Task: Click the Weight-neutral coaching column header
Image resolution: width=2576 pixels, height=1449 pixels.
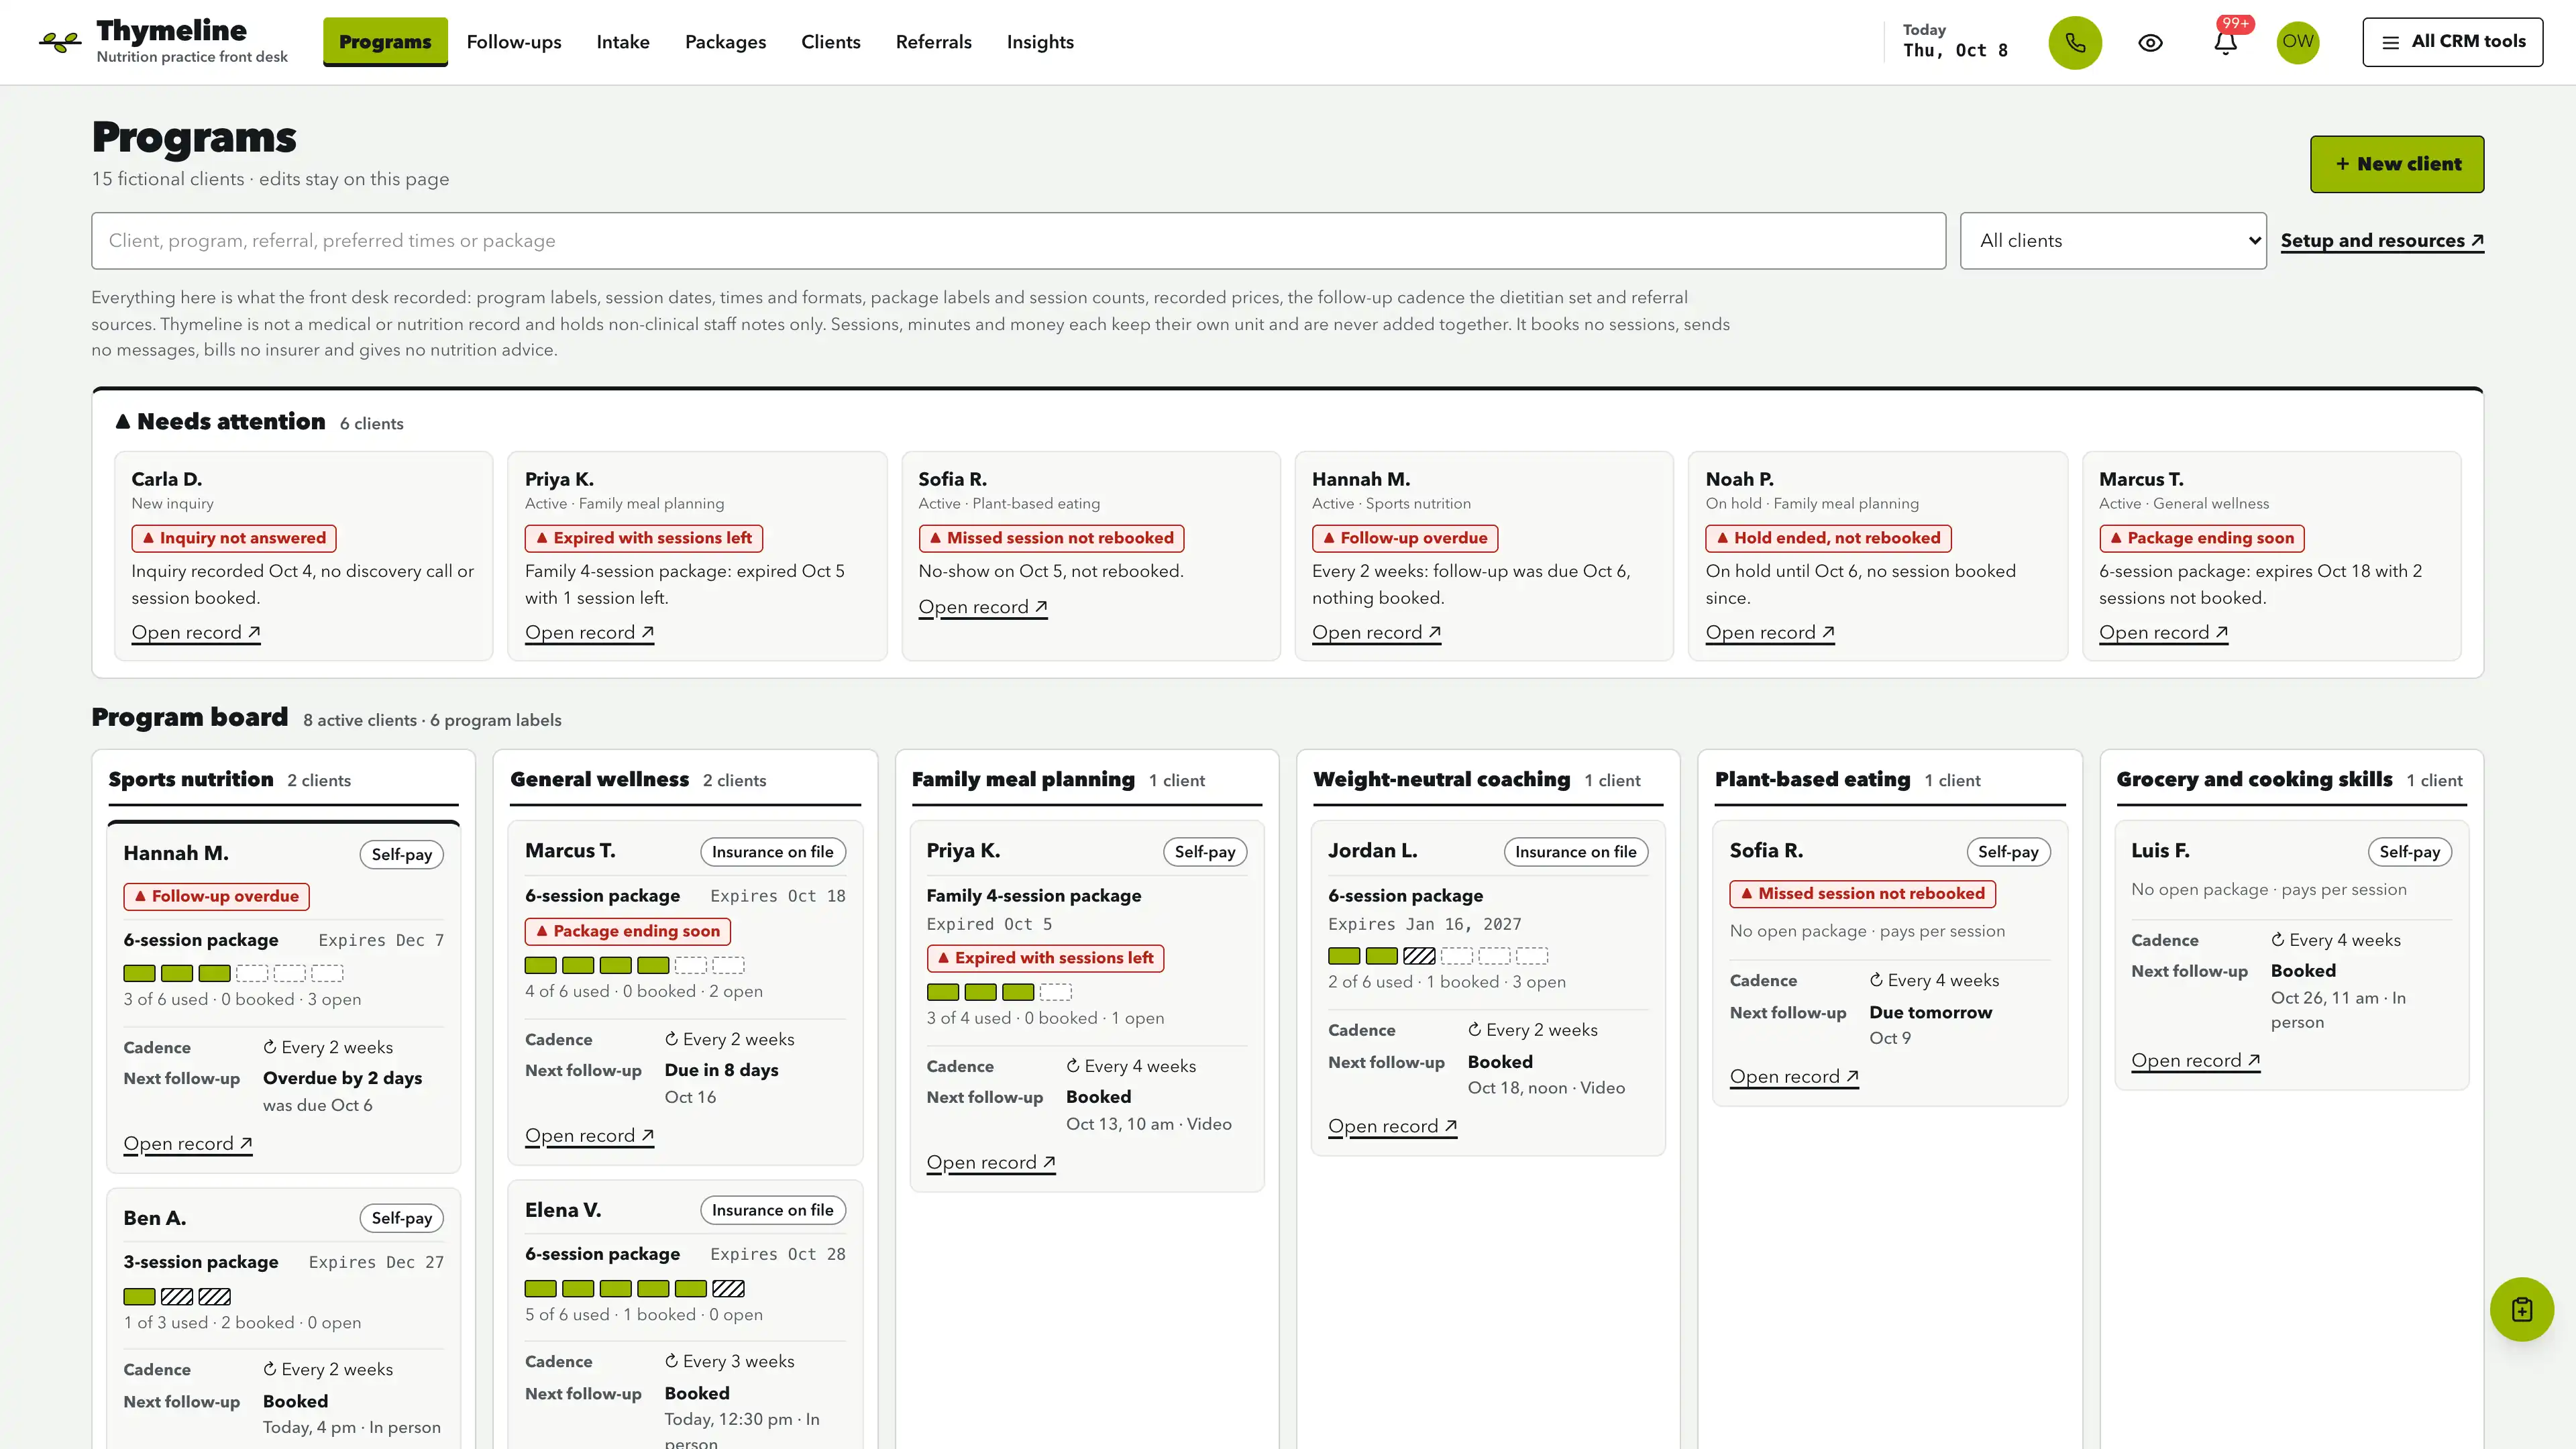Action: pyautogui.click(x=1441, y=780)
